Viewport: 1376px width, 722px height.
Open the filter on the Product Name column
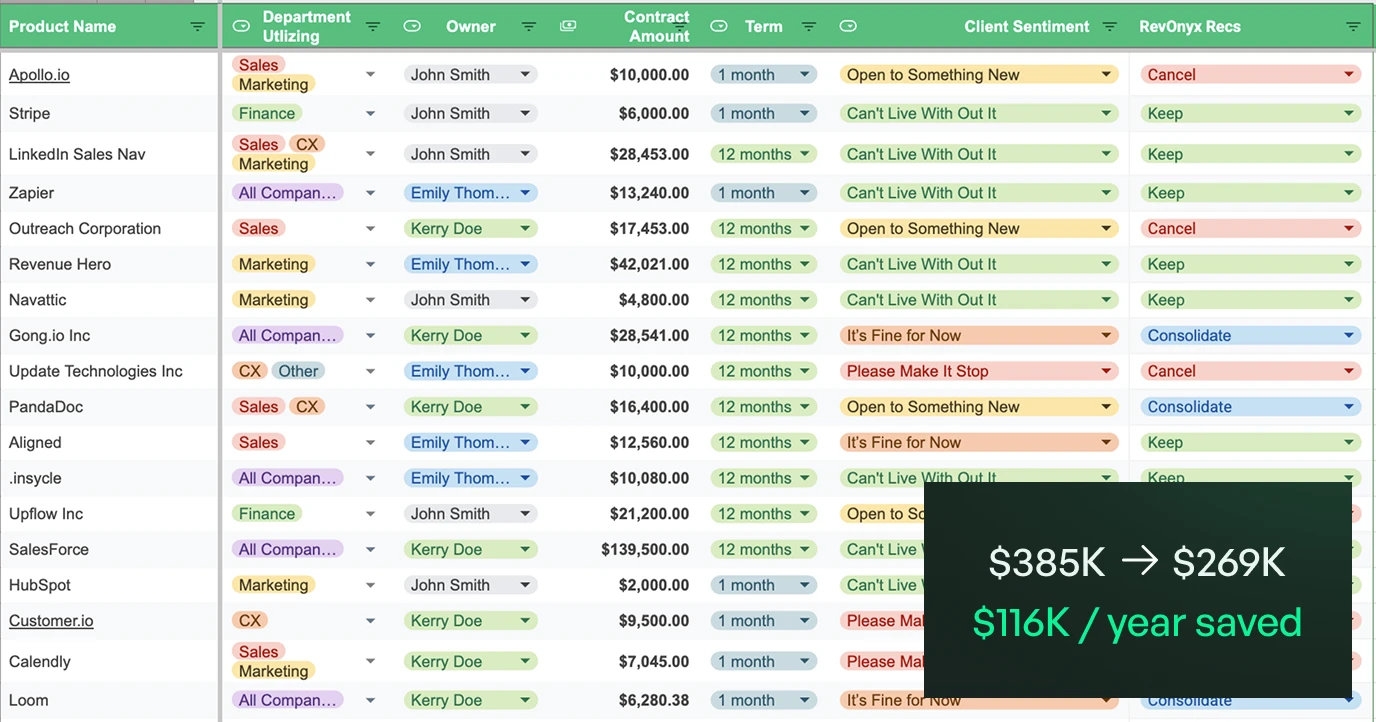198,26
